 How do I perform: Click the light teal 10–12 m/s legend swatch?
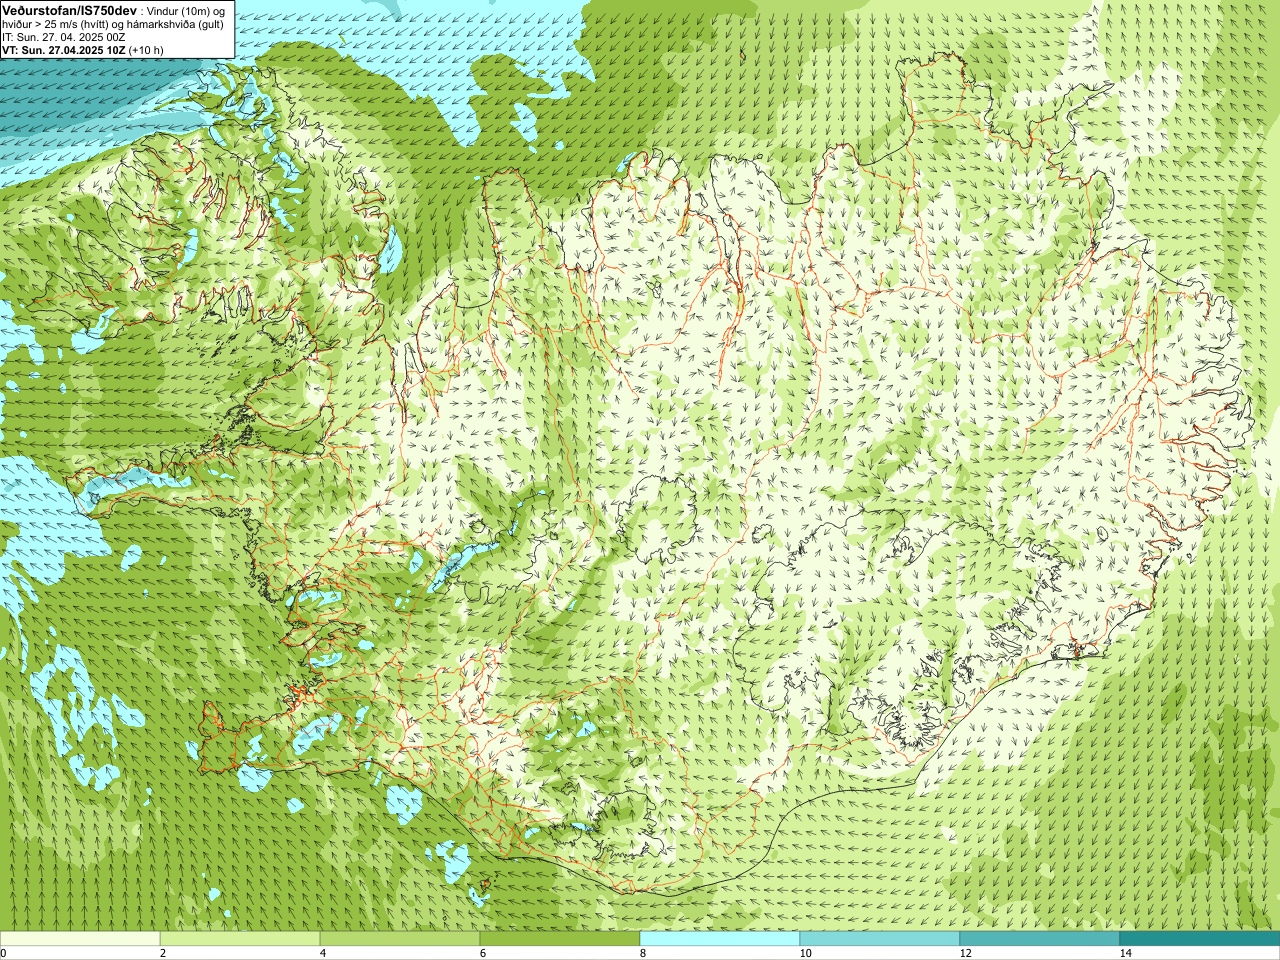[x=880, y=940]
